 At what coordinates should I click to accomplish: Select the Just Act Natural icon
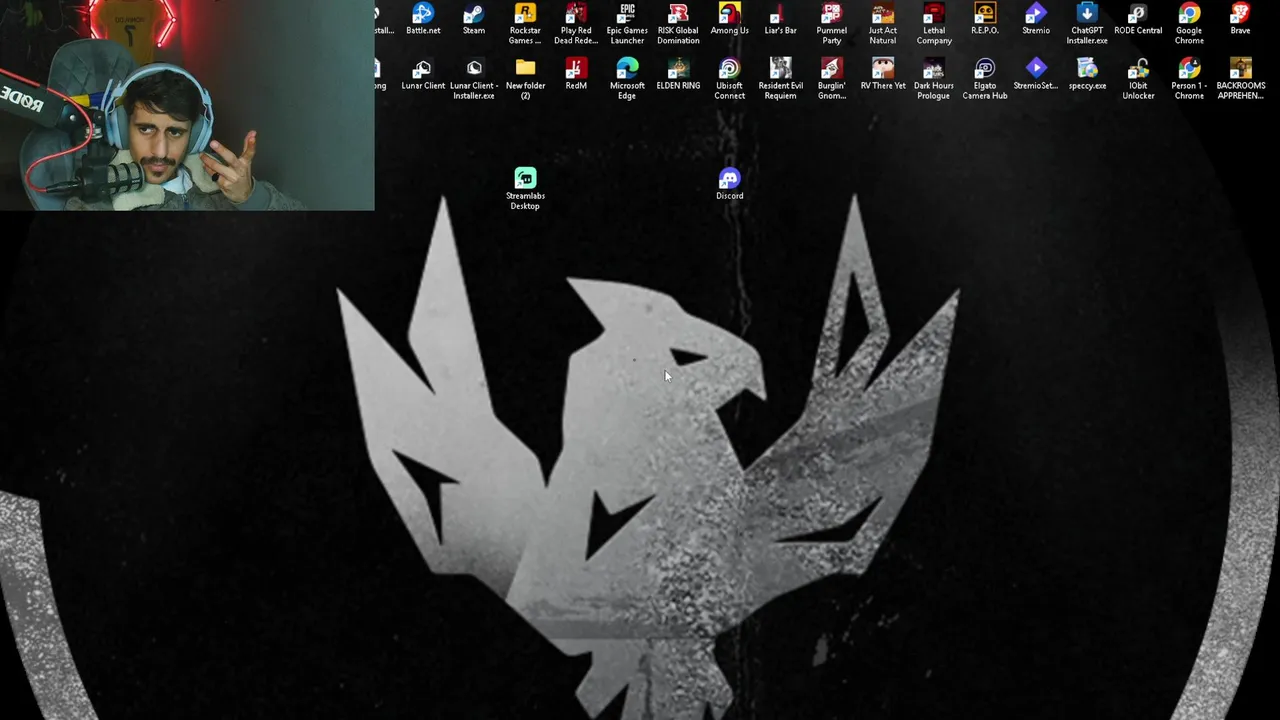tap(883, 24)
